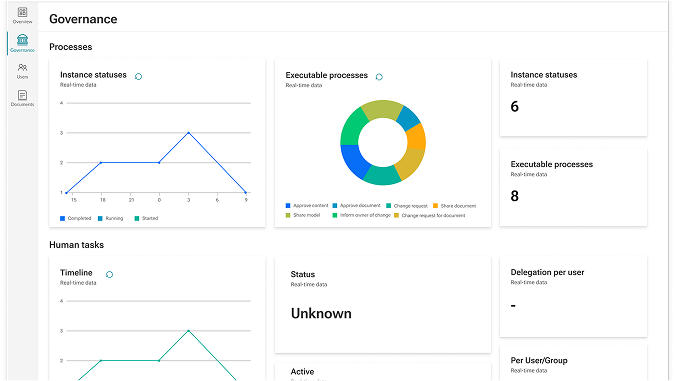Toggle the Completed series in legend

coord(76,218)
